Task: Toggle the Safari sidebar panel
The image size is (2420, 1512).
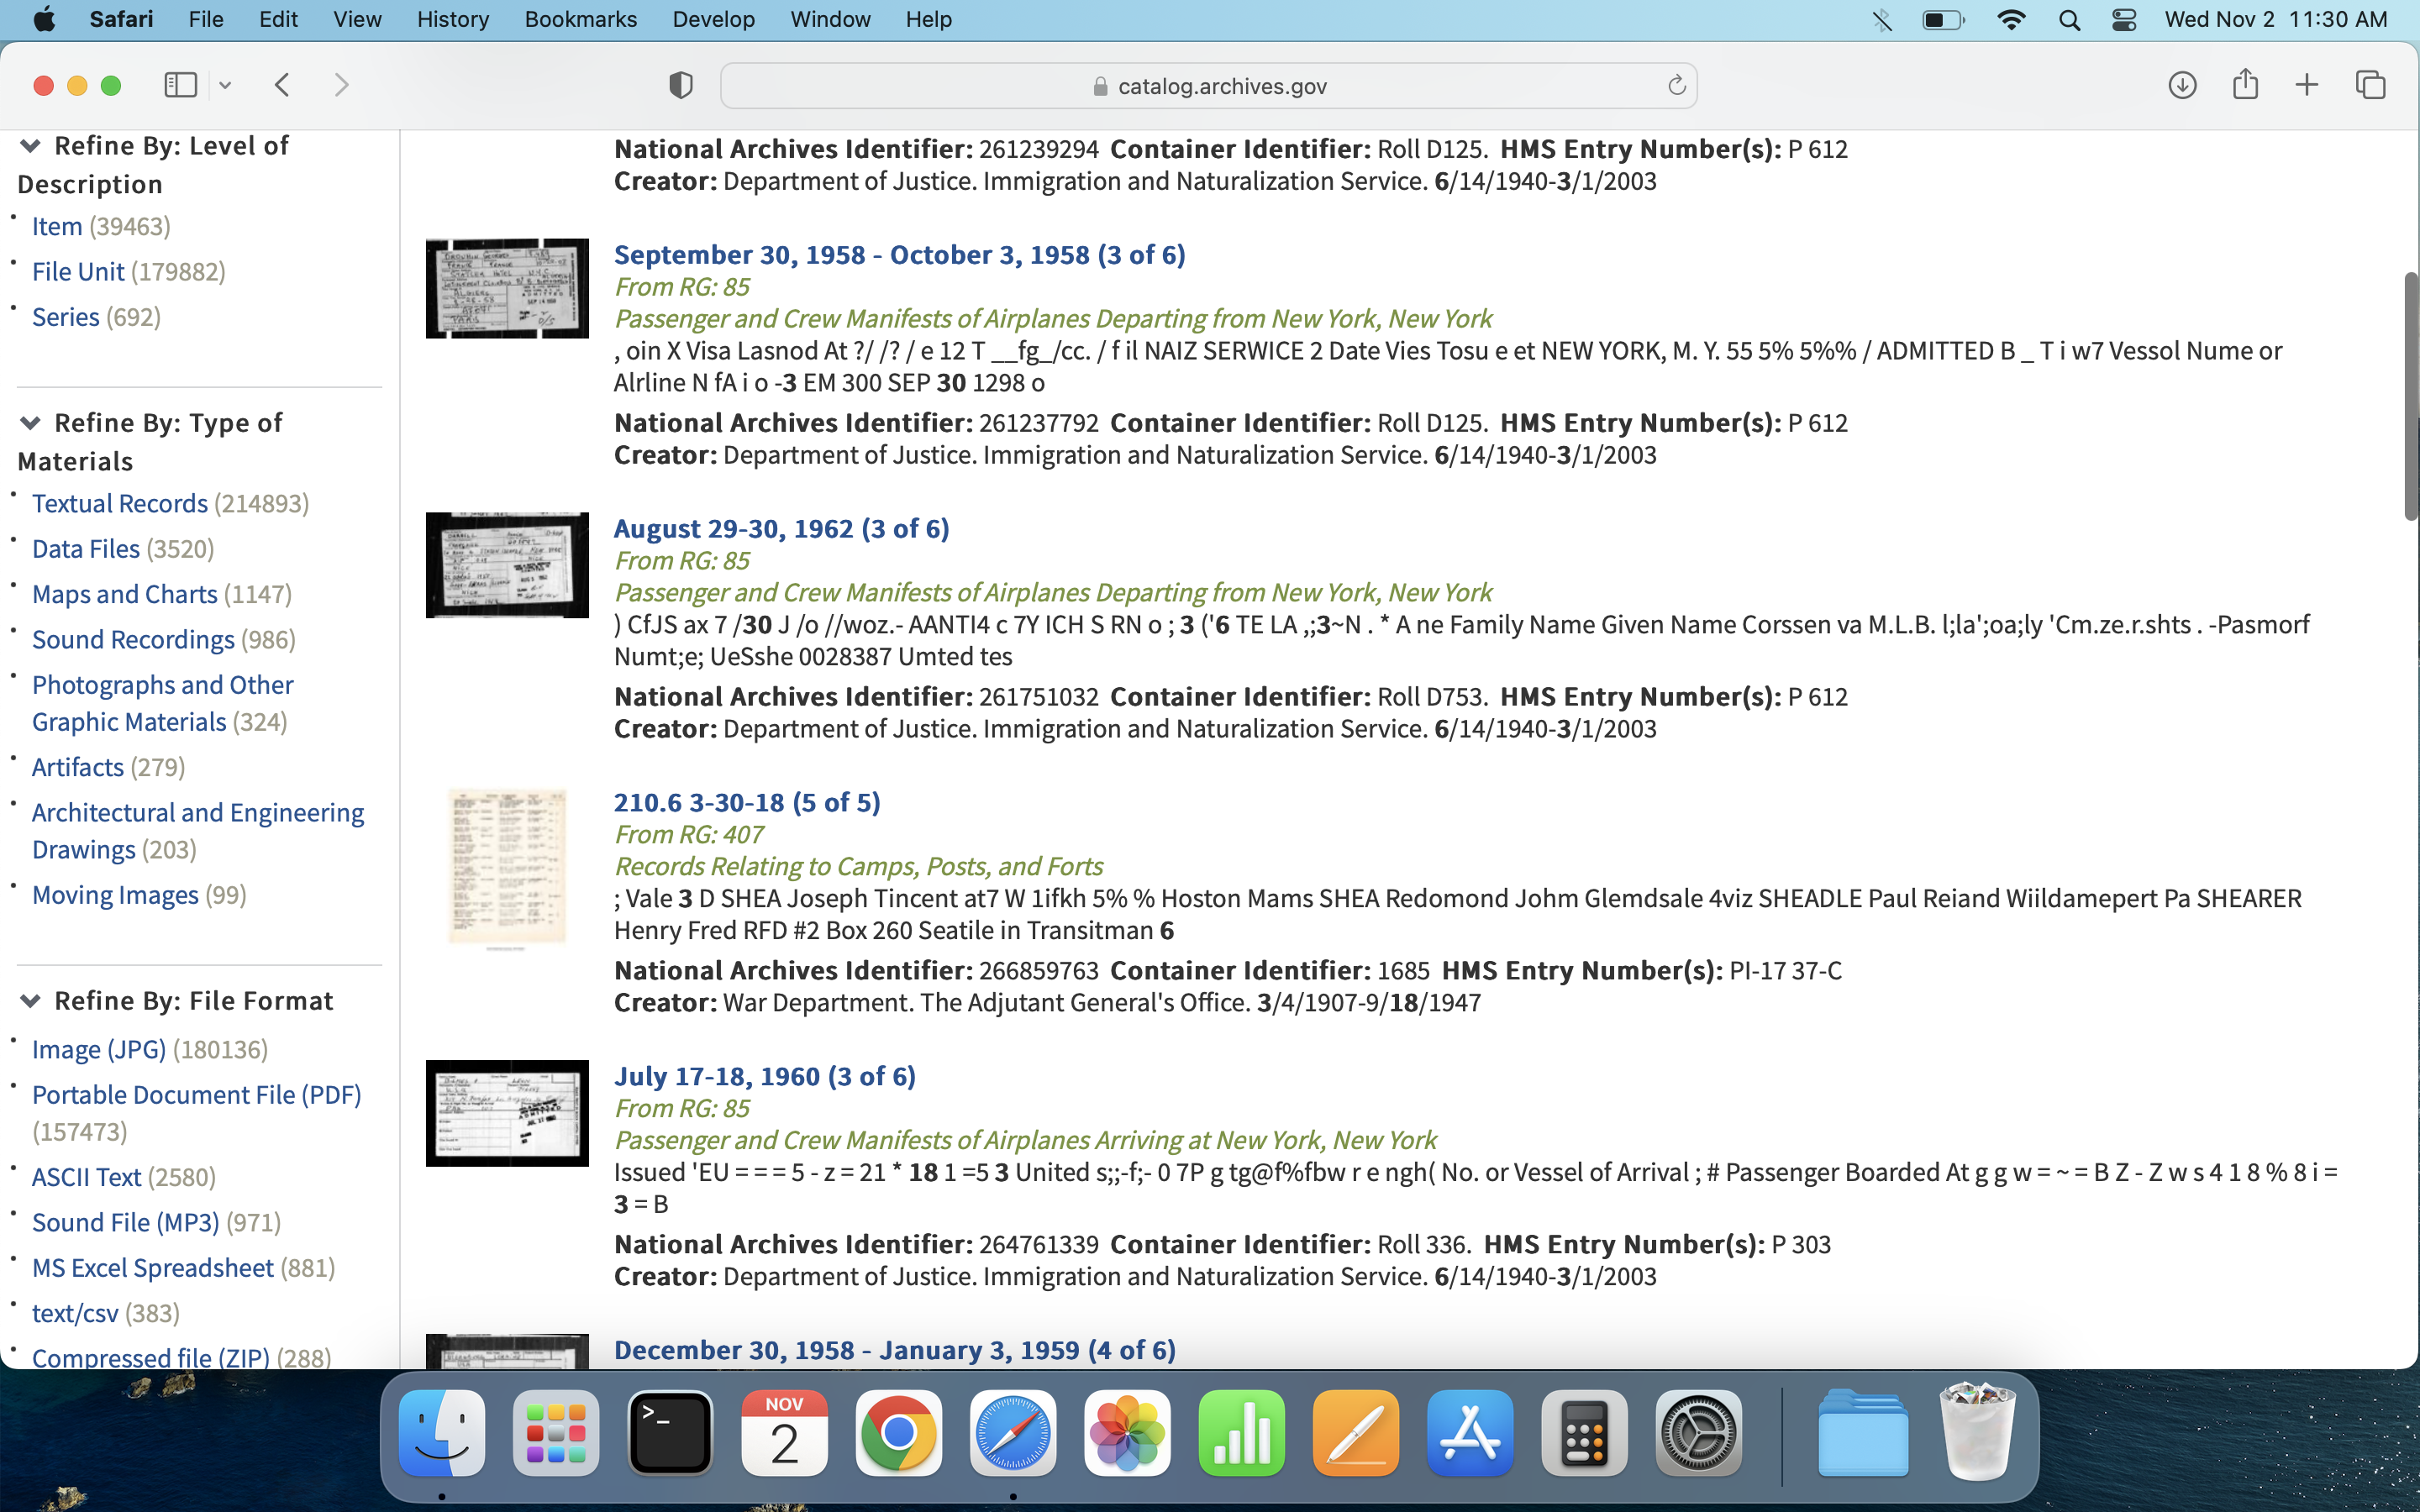Action: pos(180,85)
